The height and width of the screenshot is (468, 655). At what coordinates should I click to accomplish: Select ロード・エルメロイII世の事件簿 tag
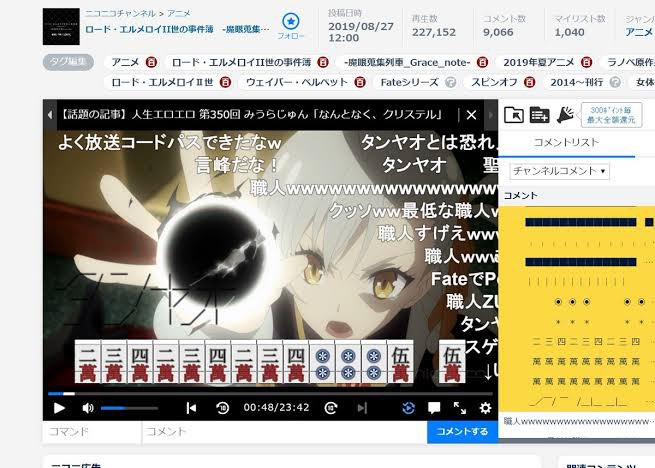tap(241, 62)
